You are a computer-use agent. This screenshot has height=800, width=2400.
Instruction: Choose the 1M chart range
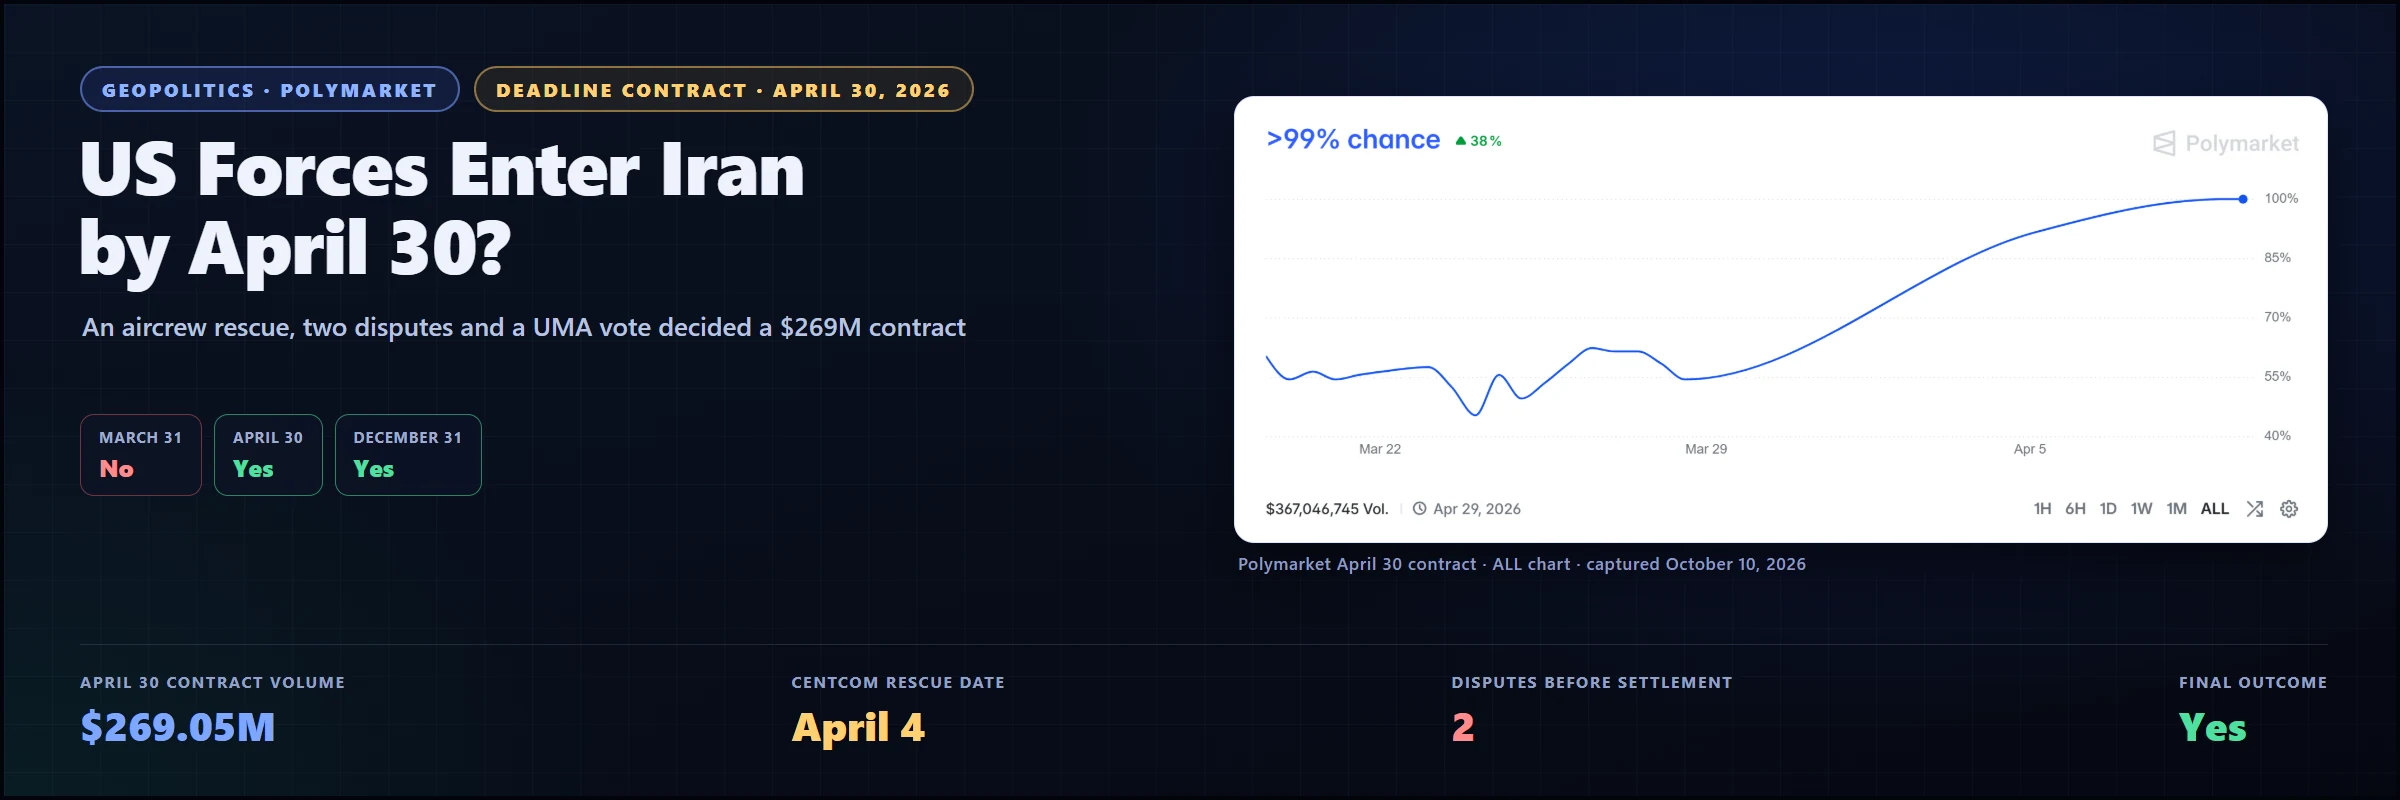point(2176,509)
